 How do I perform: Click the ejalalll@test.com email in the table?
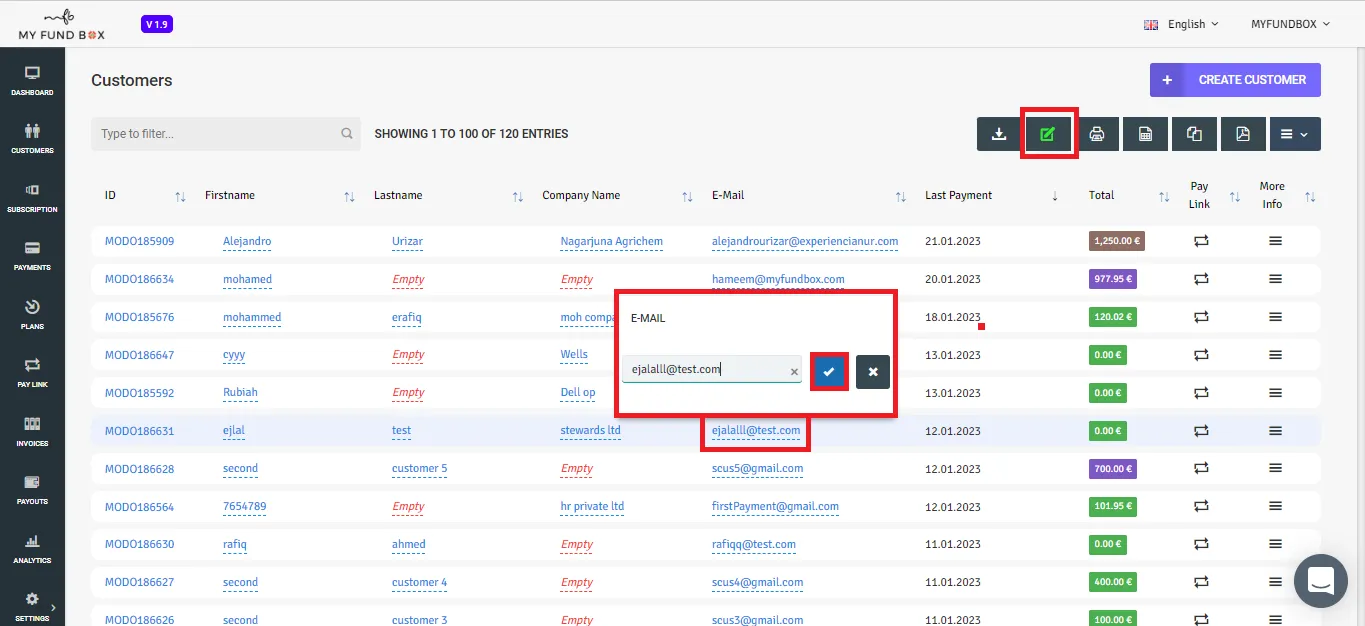756,431
